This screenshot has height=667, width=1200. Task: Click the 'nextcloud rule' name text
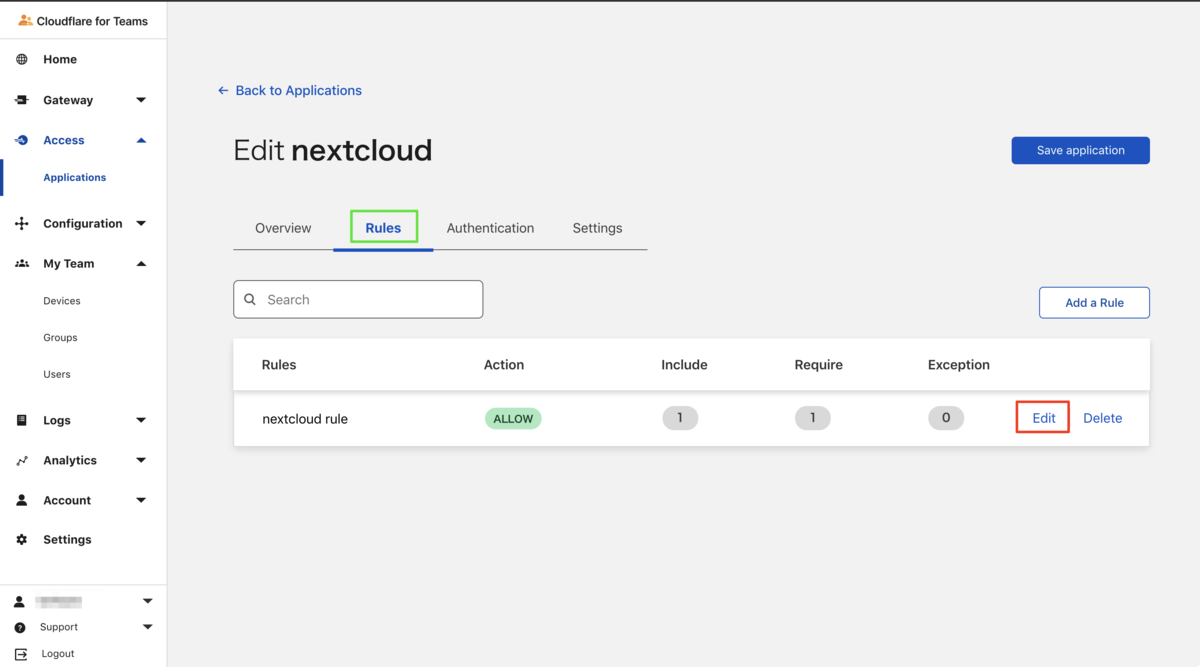[x=305, y=419]
